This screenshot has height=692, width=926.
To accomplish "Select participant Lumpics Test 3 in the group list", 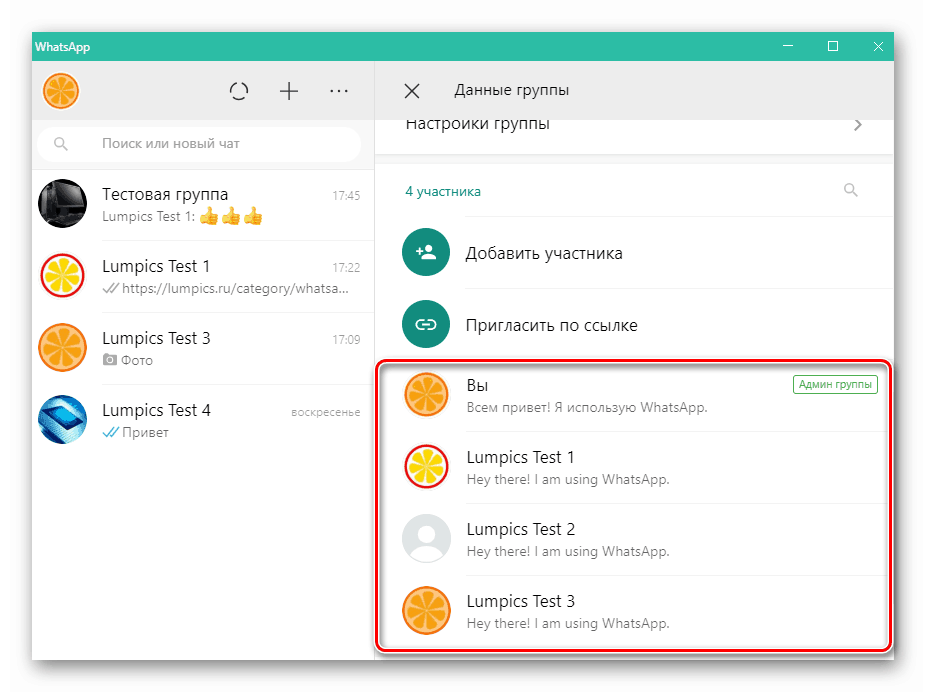I will 634,611.
